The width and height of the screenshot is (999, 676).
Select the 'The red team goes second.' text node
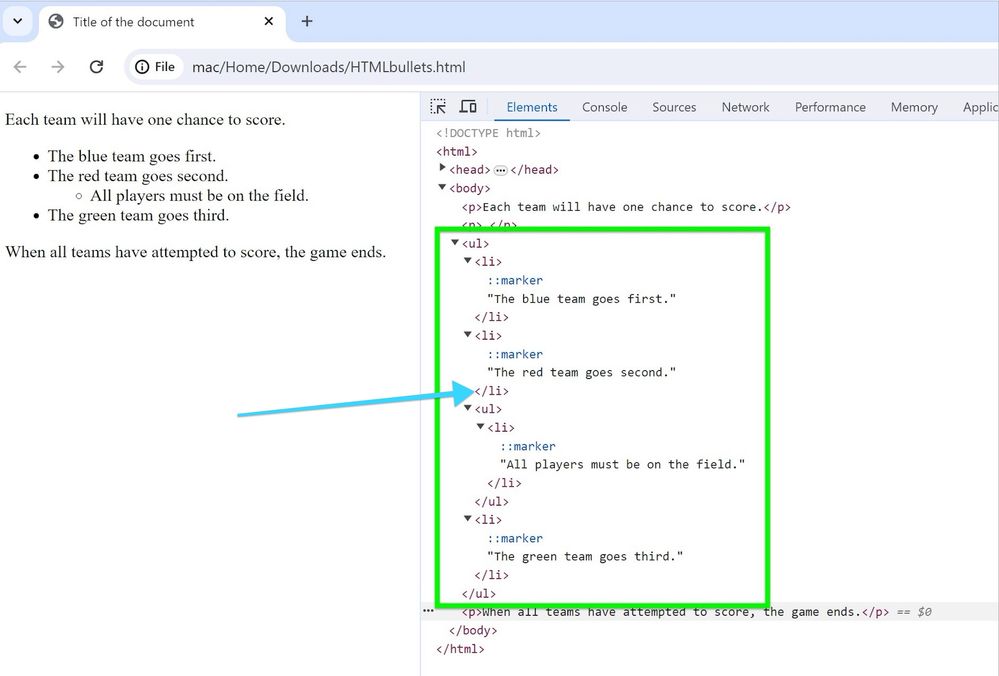tap(581, 372)
